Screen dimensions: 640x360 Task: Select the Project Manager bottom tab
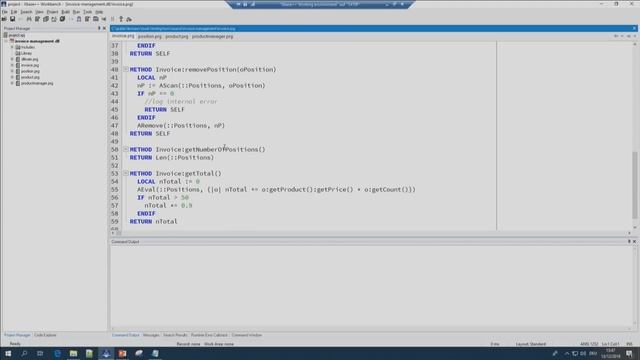17,335
